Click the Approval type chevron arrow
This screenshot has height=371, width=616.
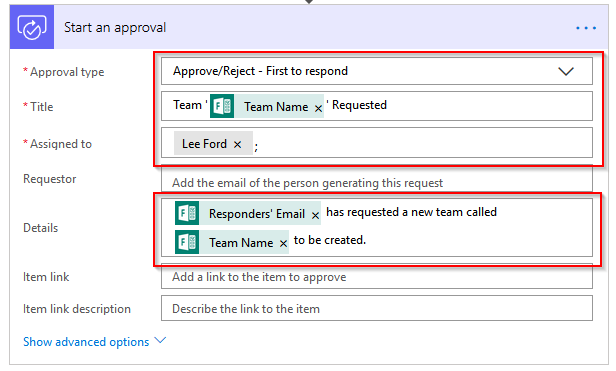[566, 71]
